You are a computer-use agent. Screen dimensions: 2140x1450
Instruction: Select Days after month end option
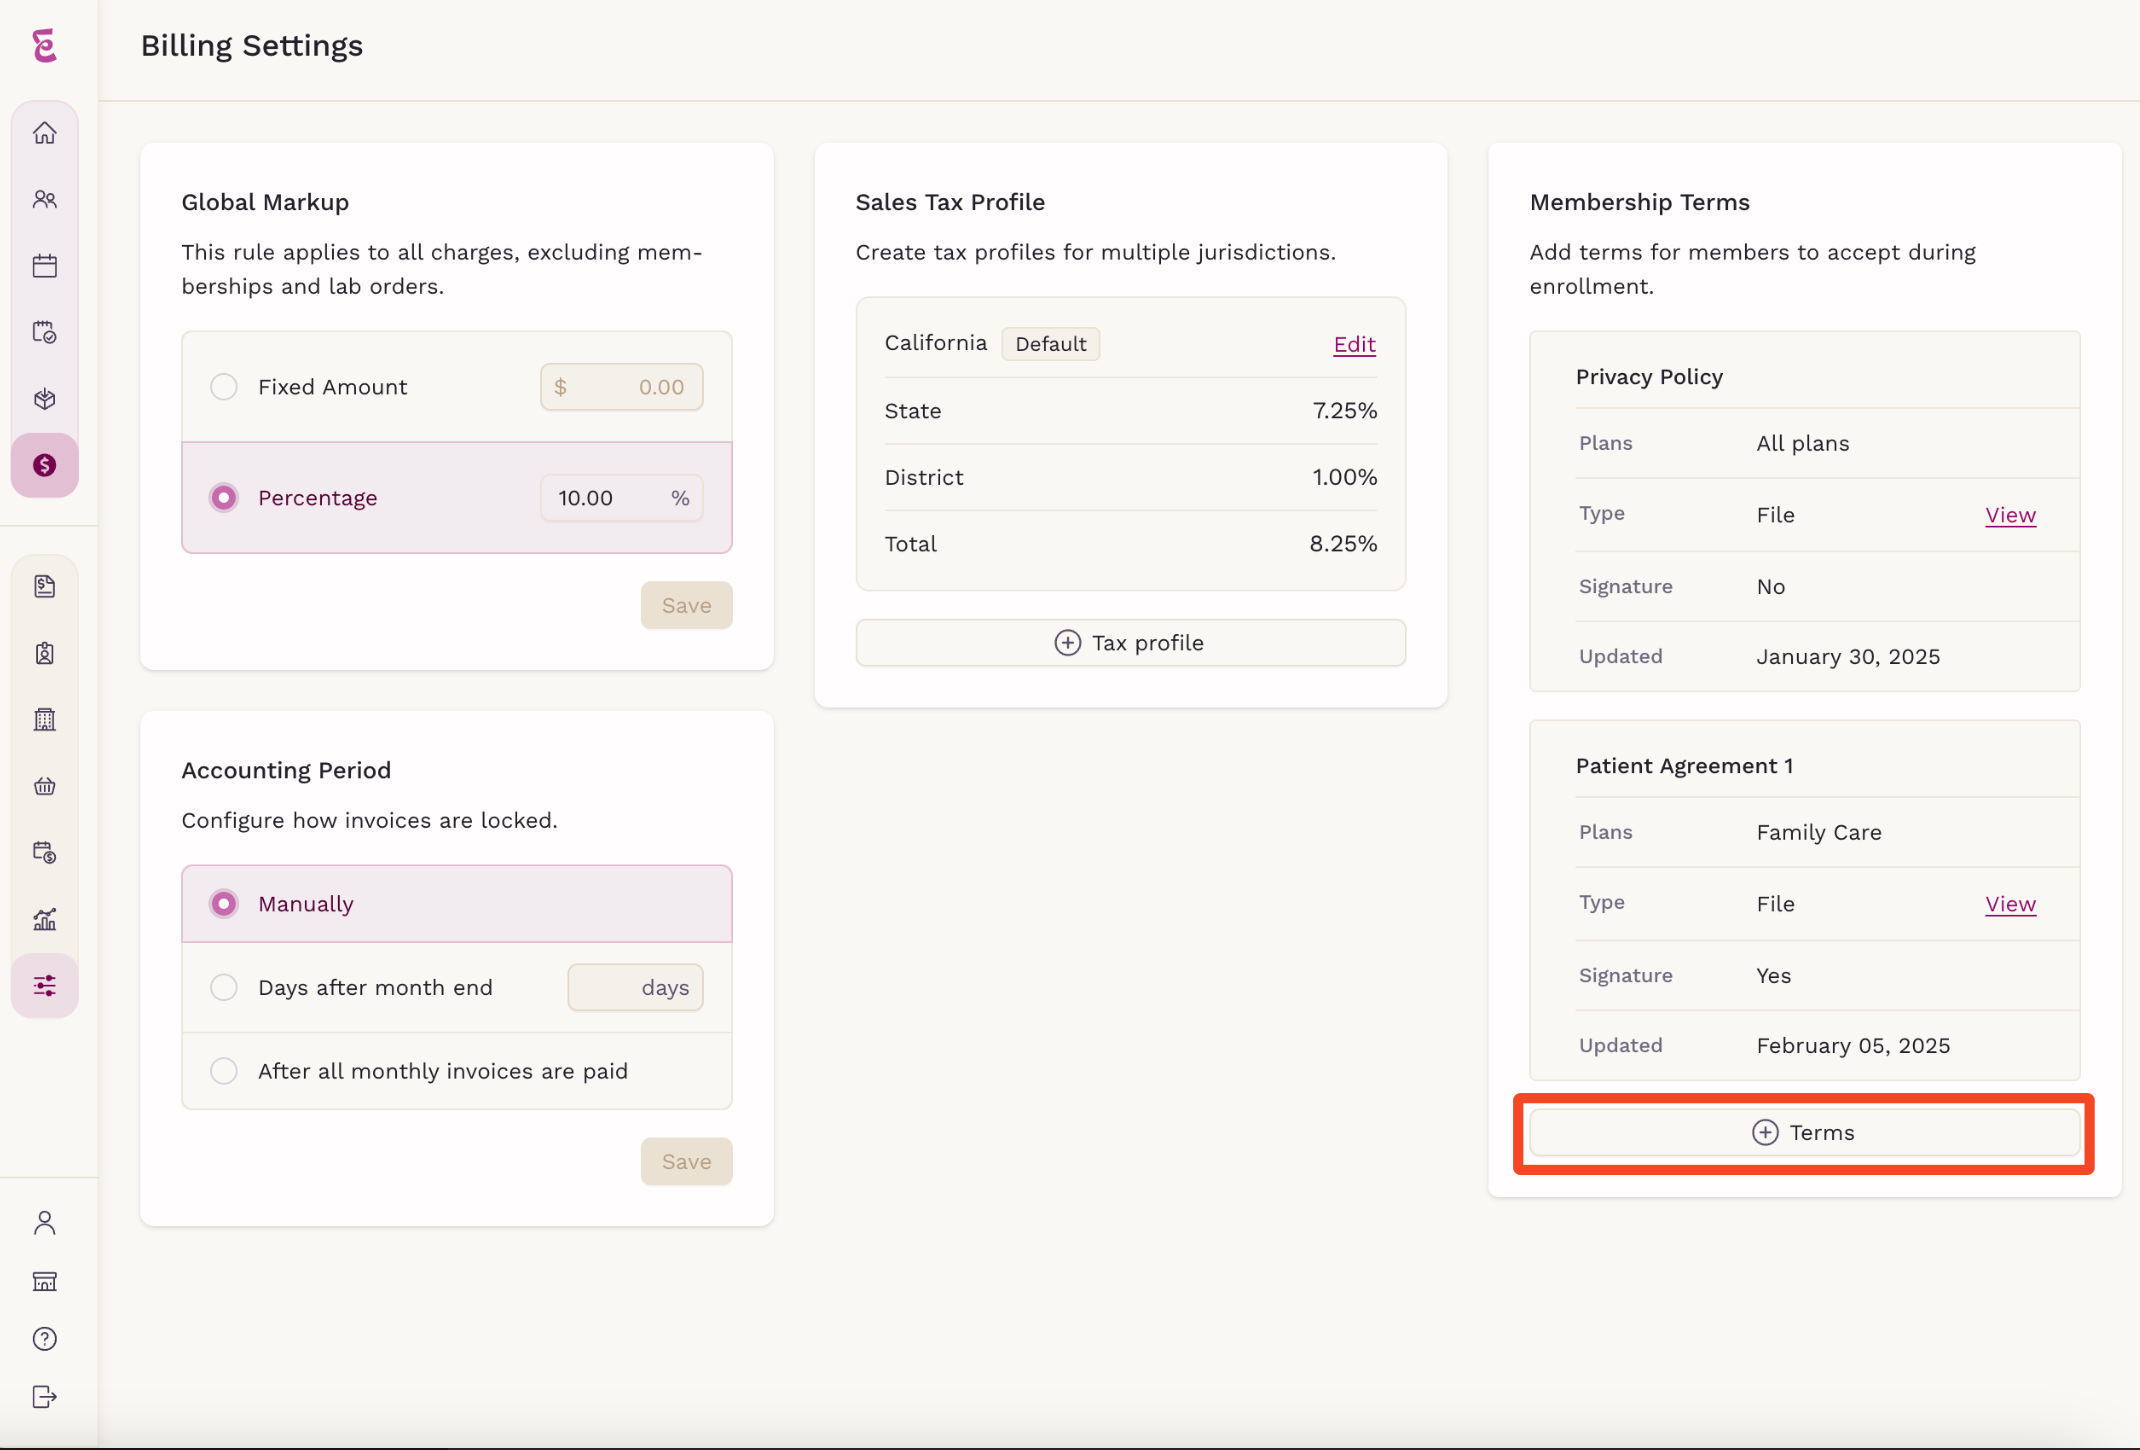[224, 988]
